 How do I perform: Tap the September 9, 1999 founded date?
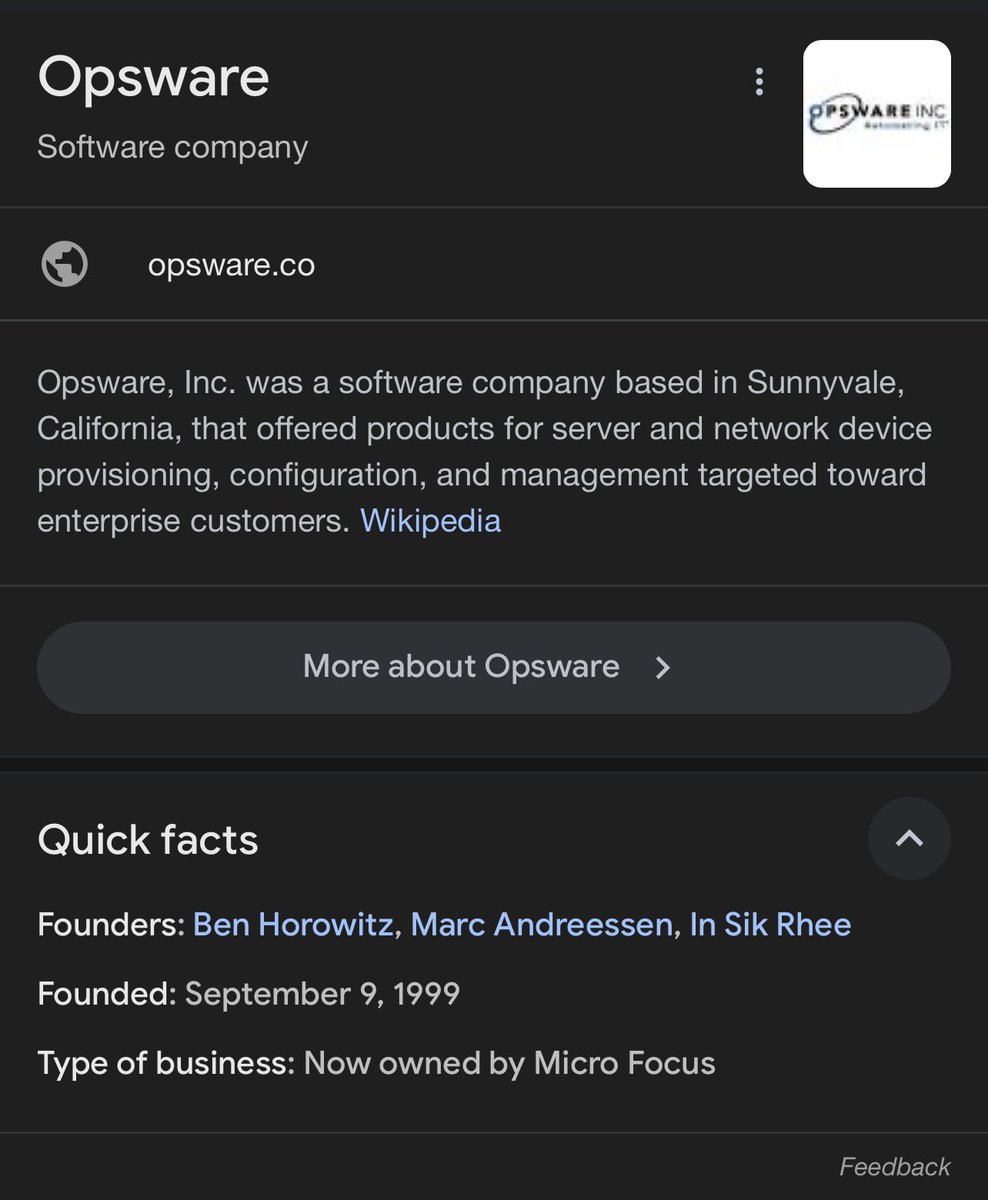pos(322,994)
